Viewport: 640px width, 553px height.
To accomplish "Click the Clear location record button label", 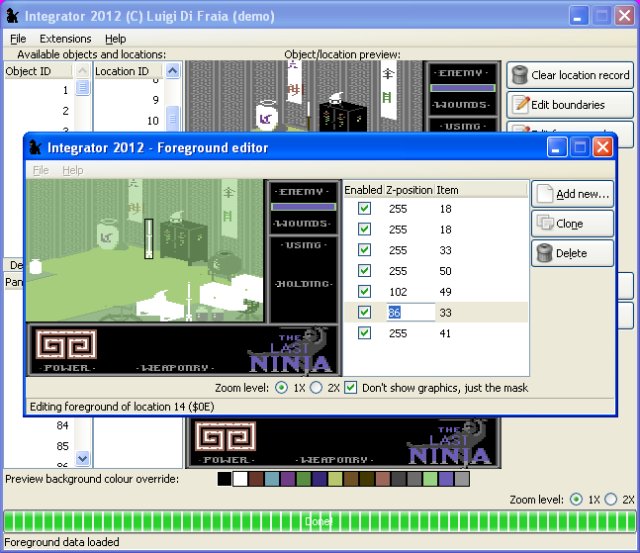I will [x=580, y=75].
